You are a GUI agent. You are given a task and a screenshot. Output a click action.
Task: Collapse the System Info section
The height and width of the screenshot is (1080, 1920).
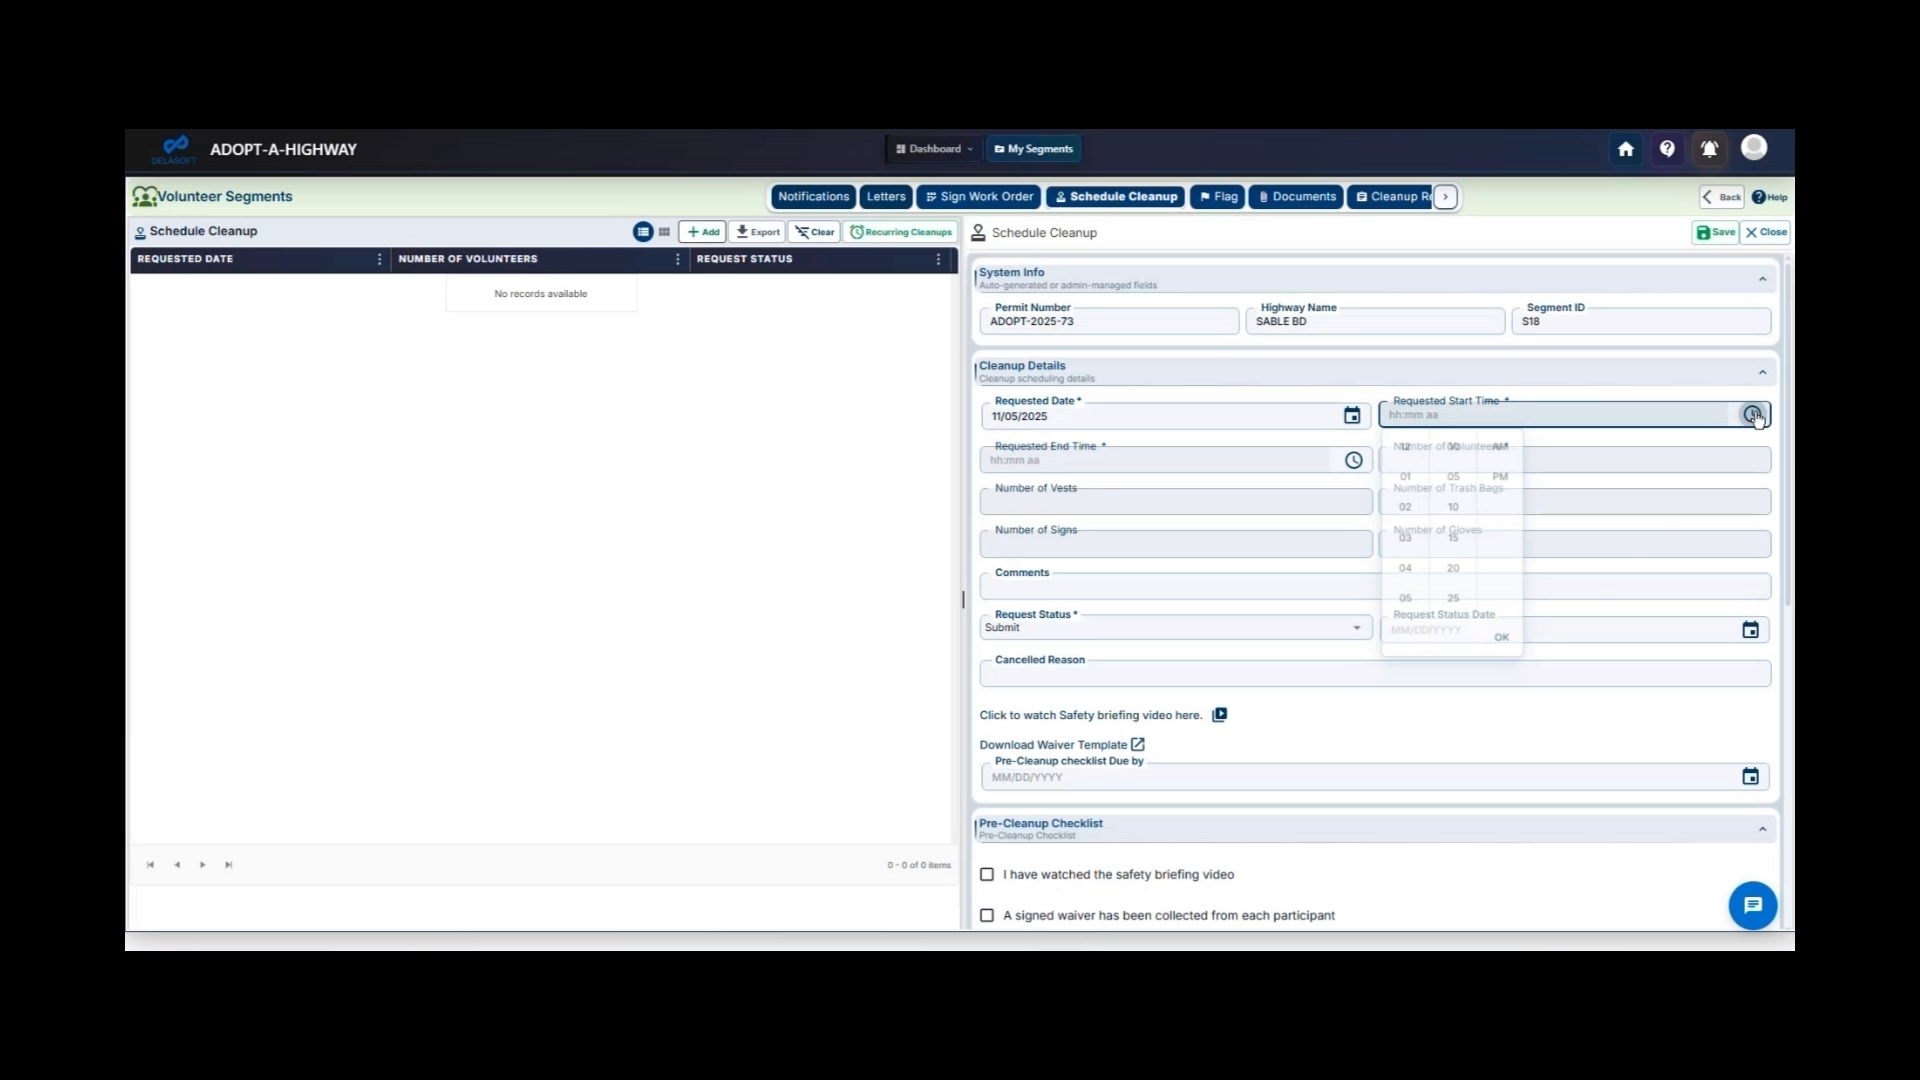(x=1762, y=279)
